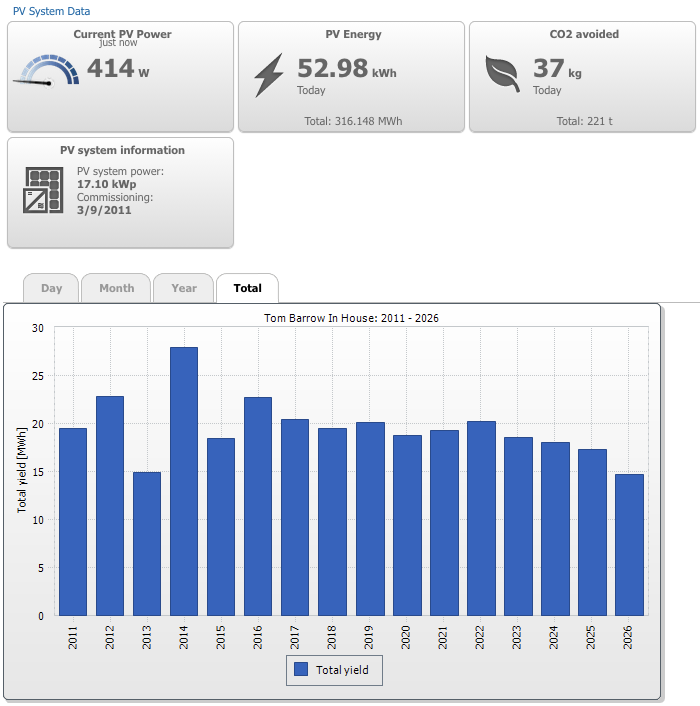Click the 2015 yield bar

[221, 527]
